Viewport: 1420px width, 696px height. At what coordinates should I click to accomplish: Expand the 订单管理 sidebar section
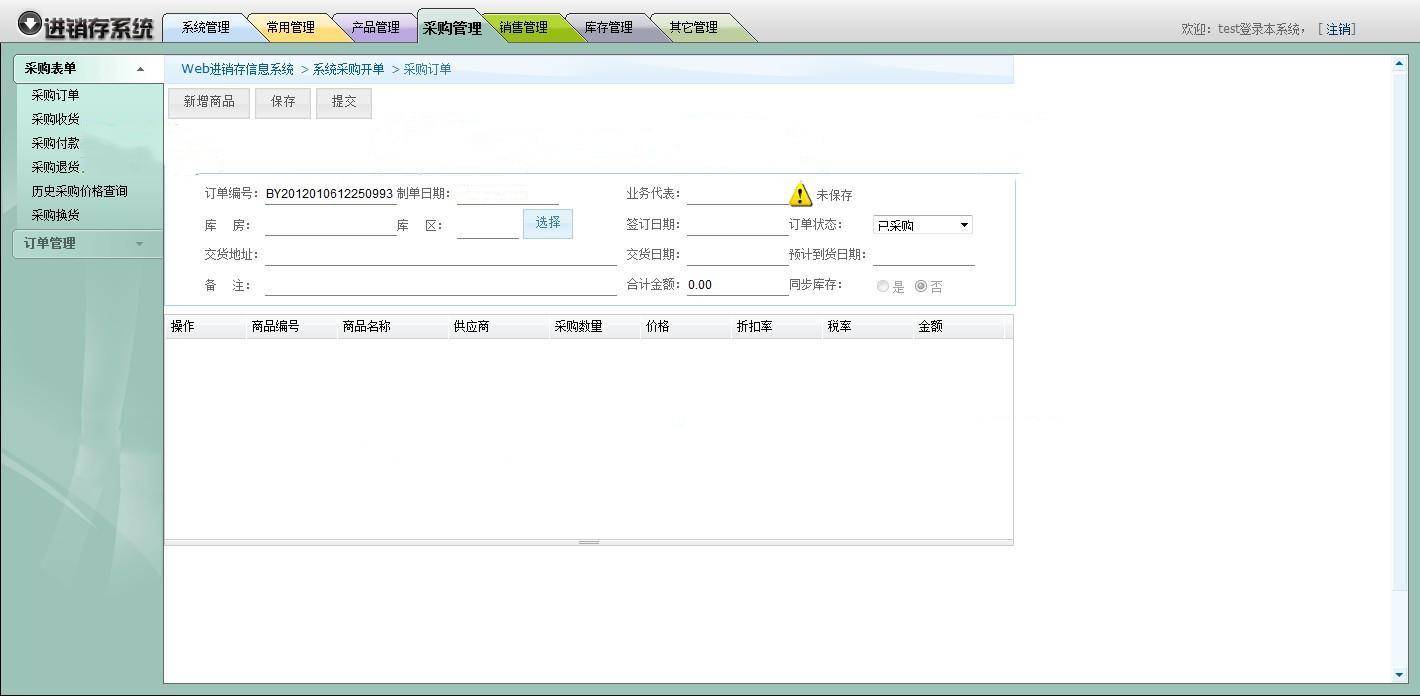(139, 244)
